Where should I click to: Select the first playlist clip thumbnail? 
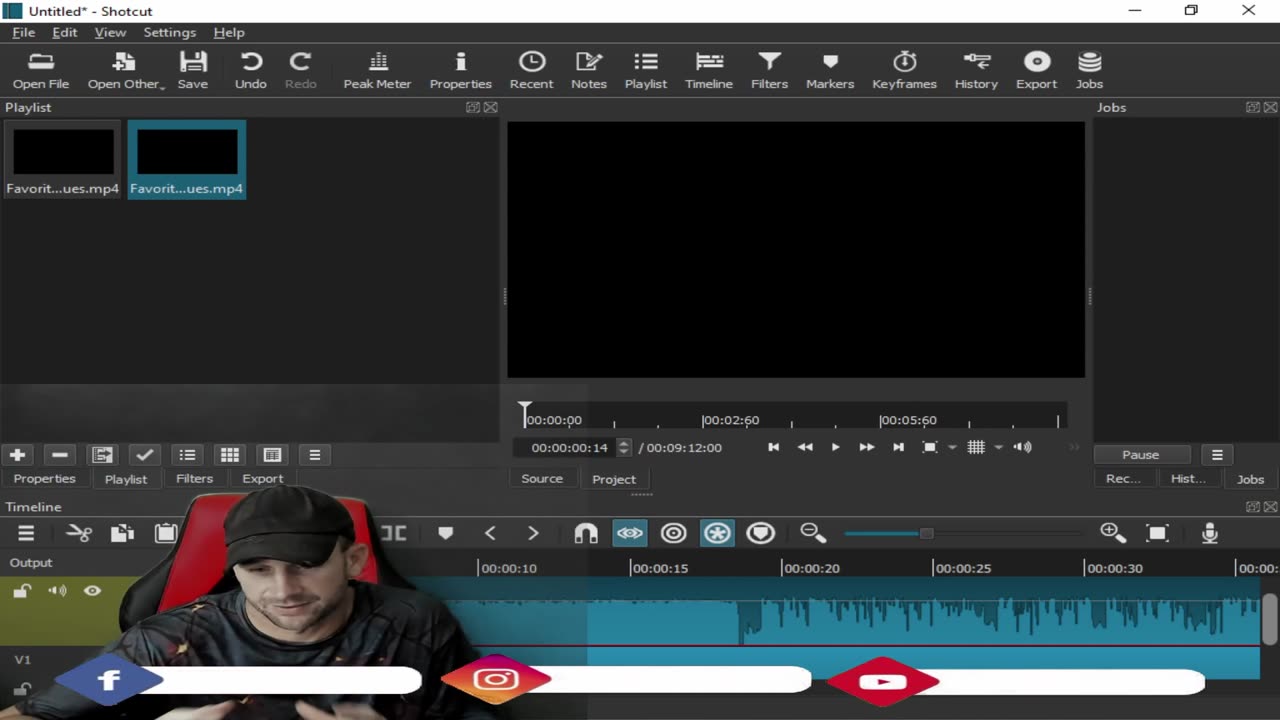point(62,159)
